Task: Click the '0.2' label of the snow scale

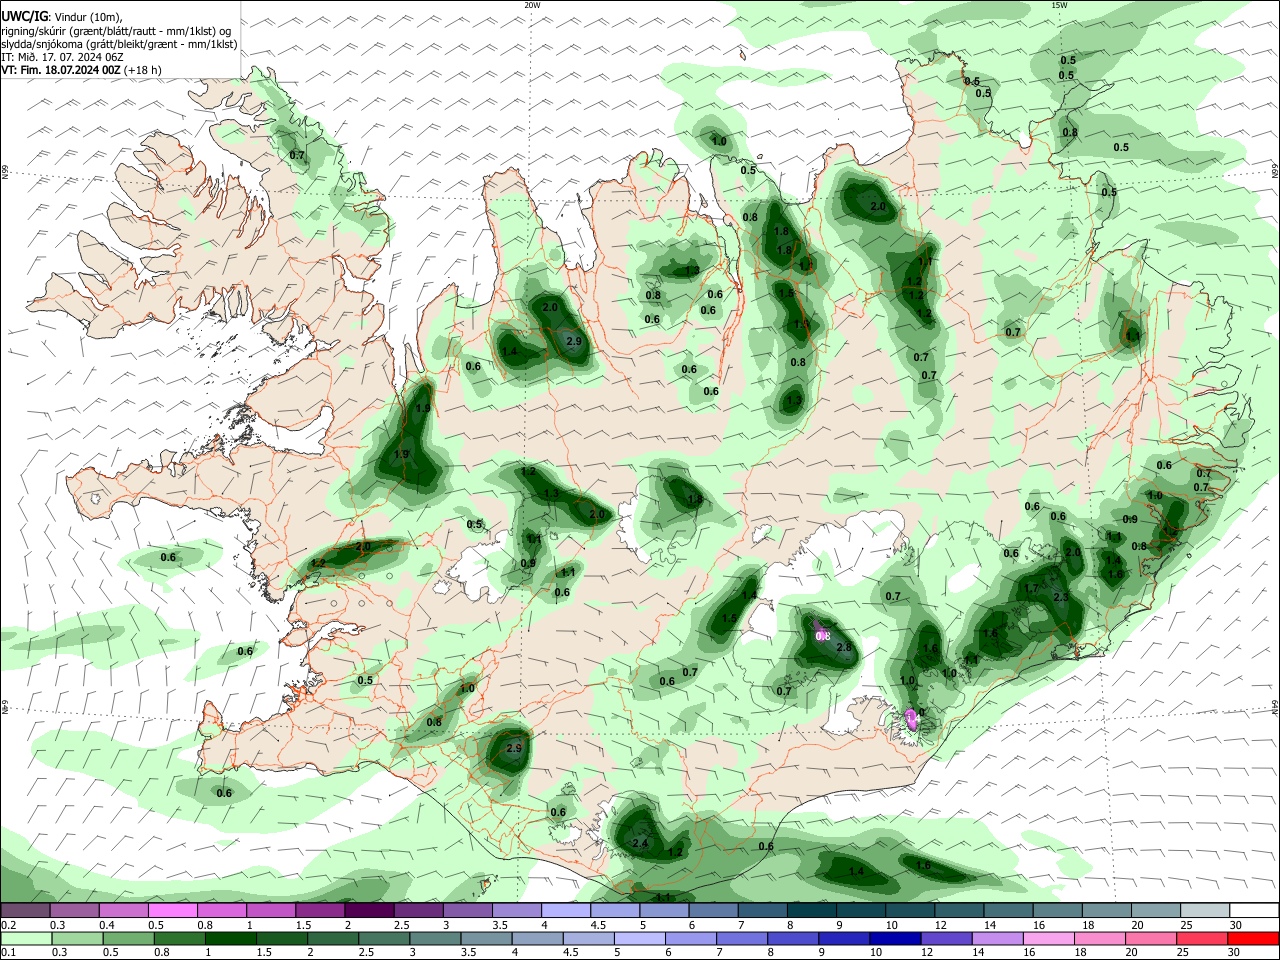Action: [8, 925]
